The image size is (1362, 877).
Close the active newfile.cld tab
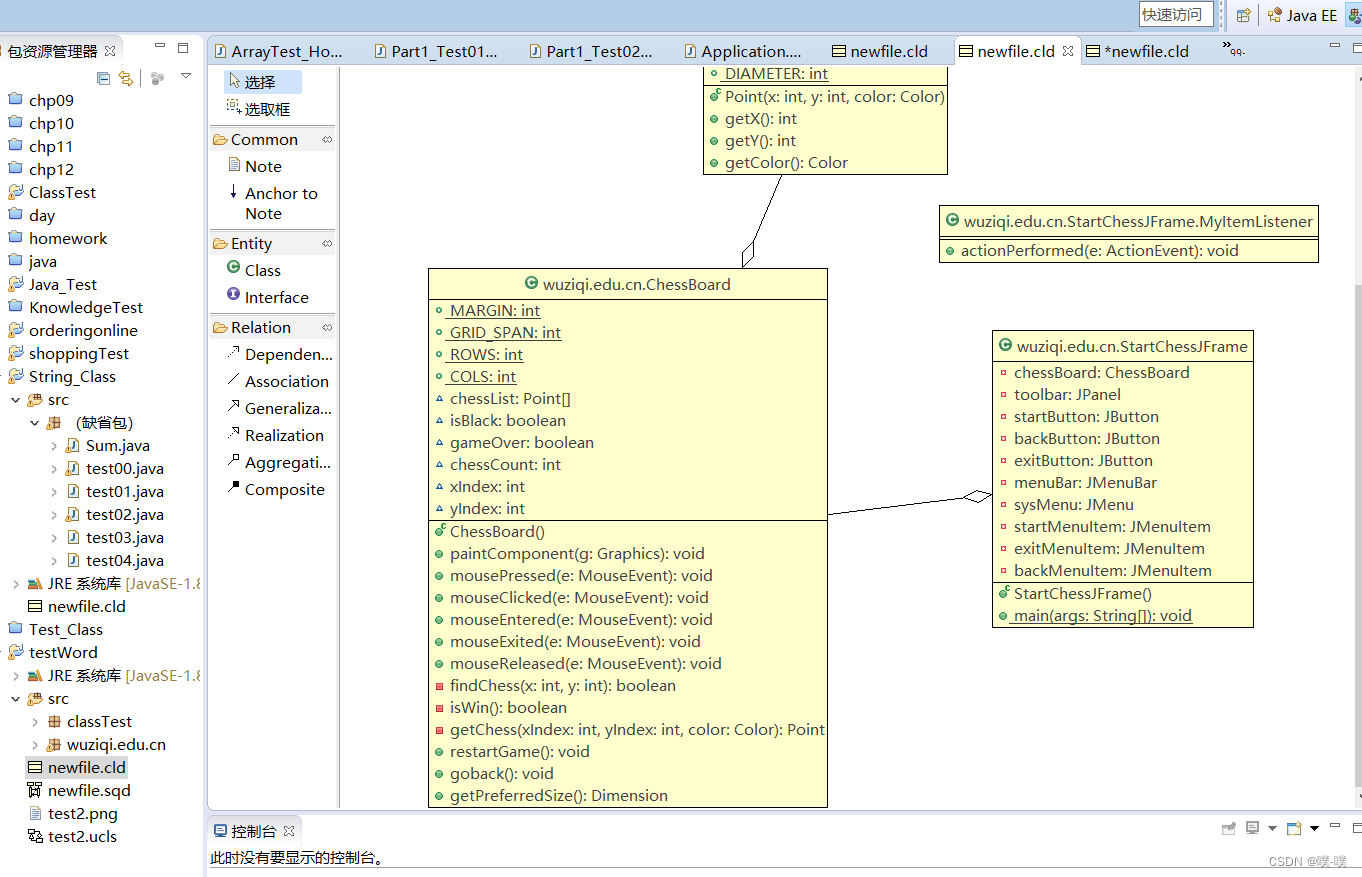1068,51
